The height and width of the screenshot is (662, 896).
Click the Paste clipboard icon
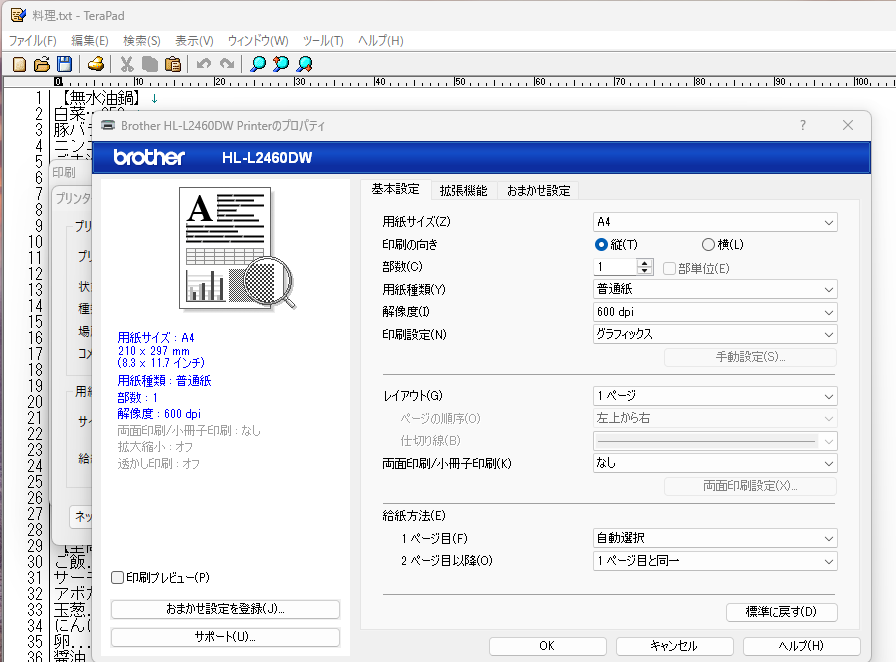(173, 64)
